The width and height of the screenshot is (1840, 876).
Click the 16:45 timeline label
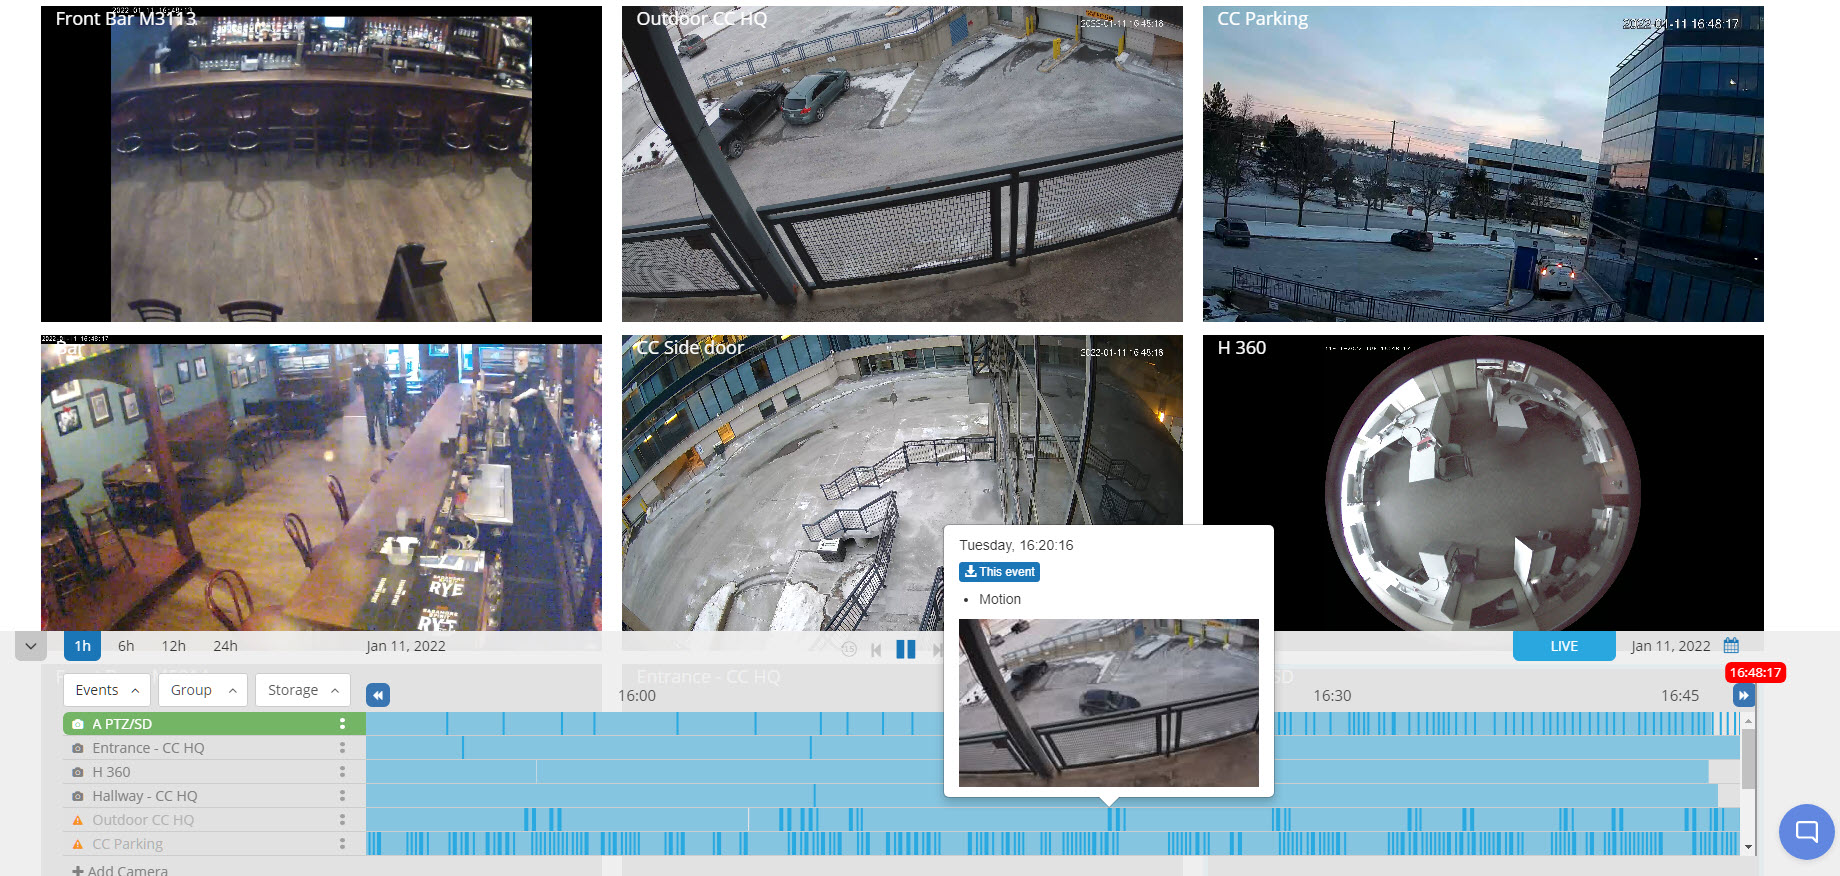[x=1680, y=696]
